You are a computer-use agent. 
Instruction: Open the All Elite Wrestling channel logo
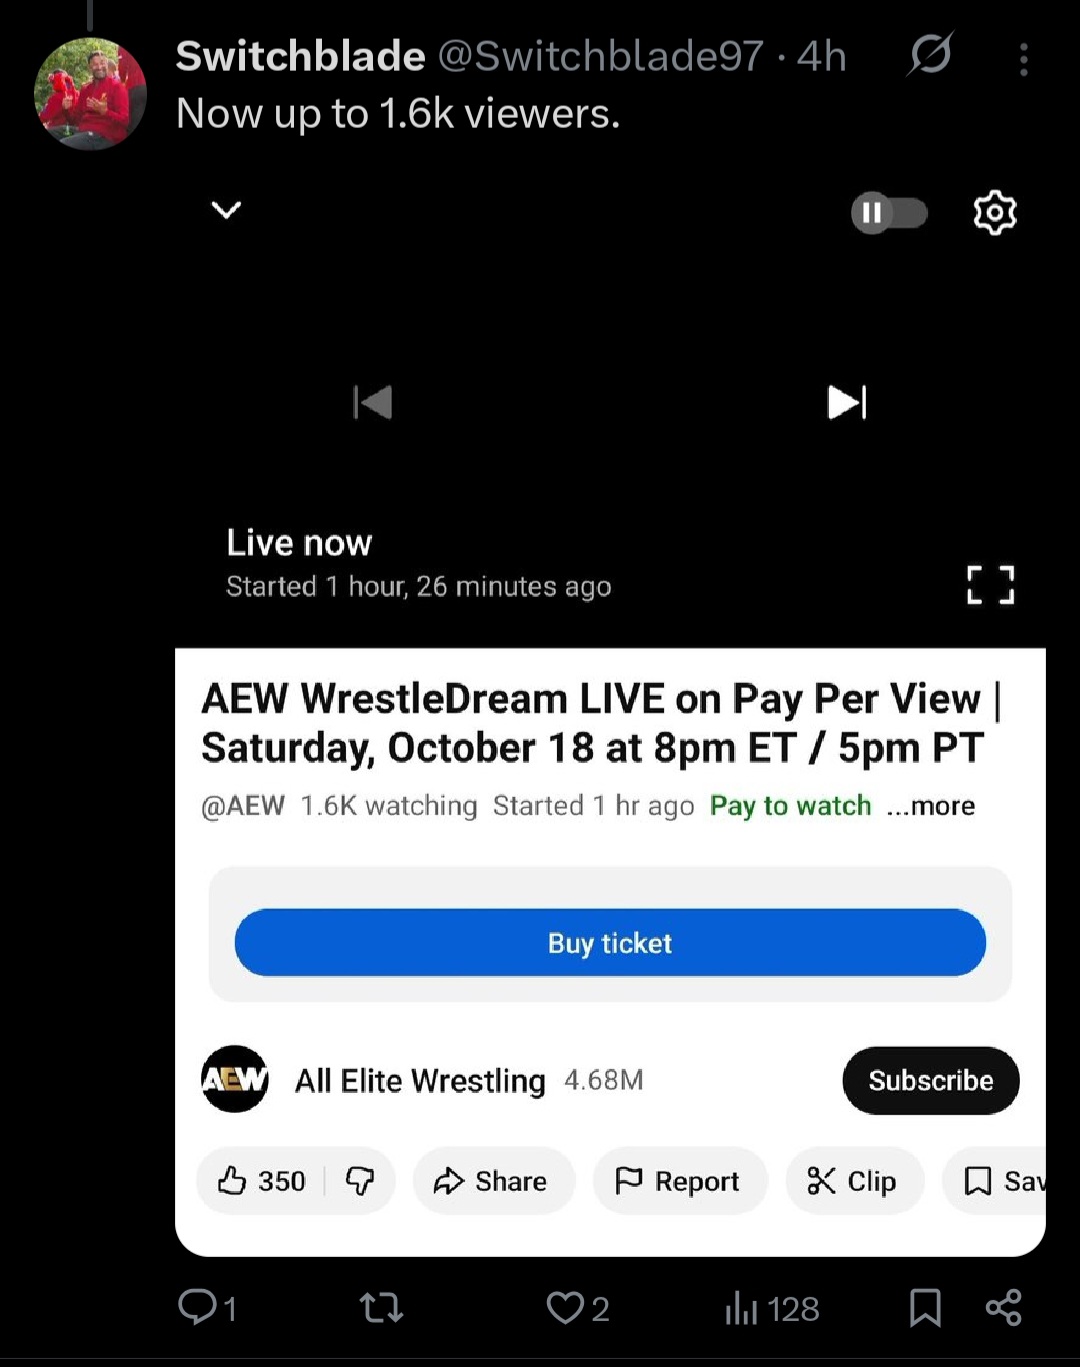(x=235, y=1079)
